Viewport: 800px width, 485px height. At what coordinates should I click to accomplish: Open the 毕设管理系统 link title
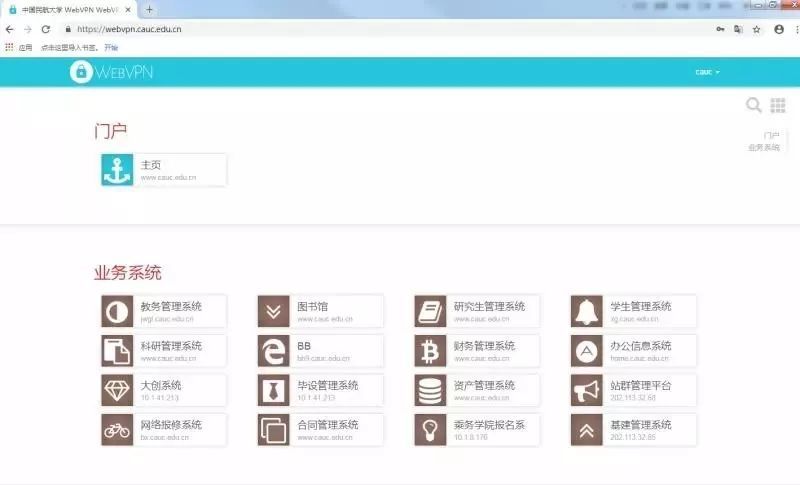coord(328,386)
